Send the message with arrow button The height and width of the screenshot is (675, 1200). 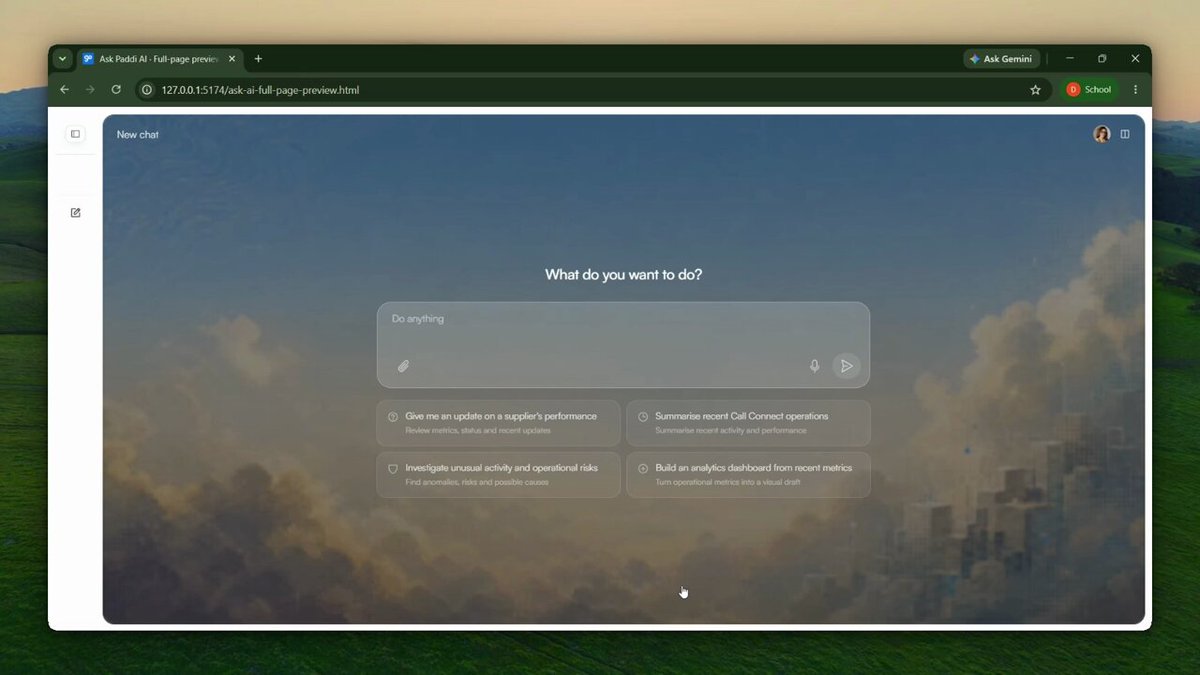coord(846,366)
